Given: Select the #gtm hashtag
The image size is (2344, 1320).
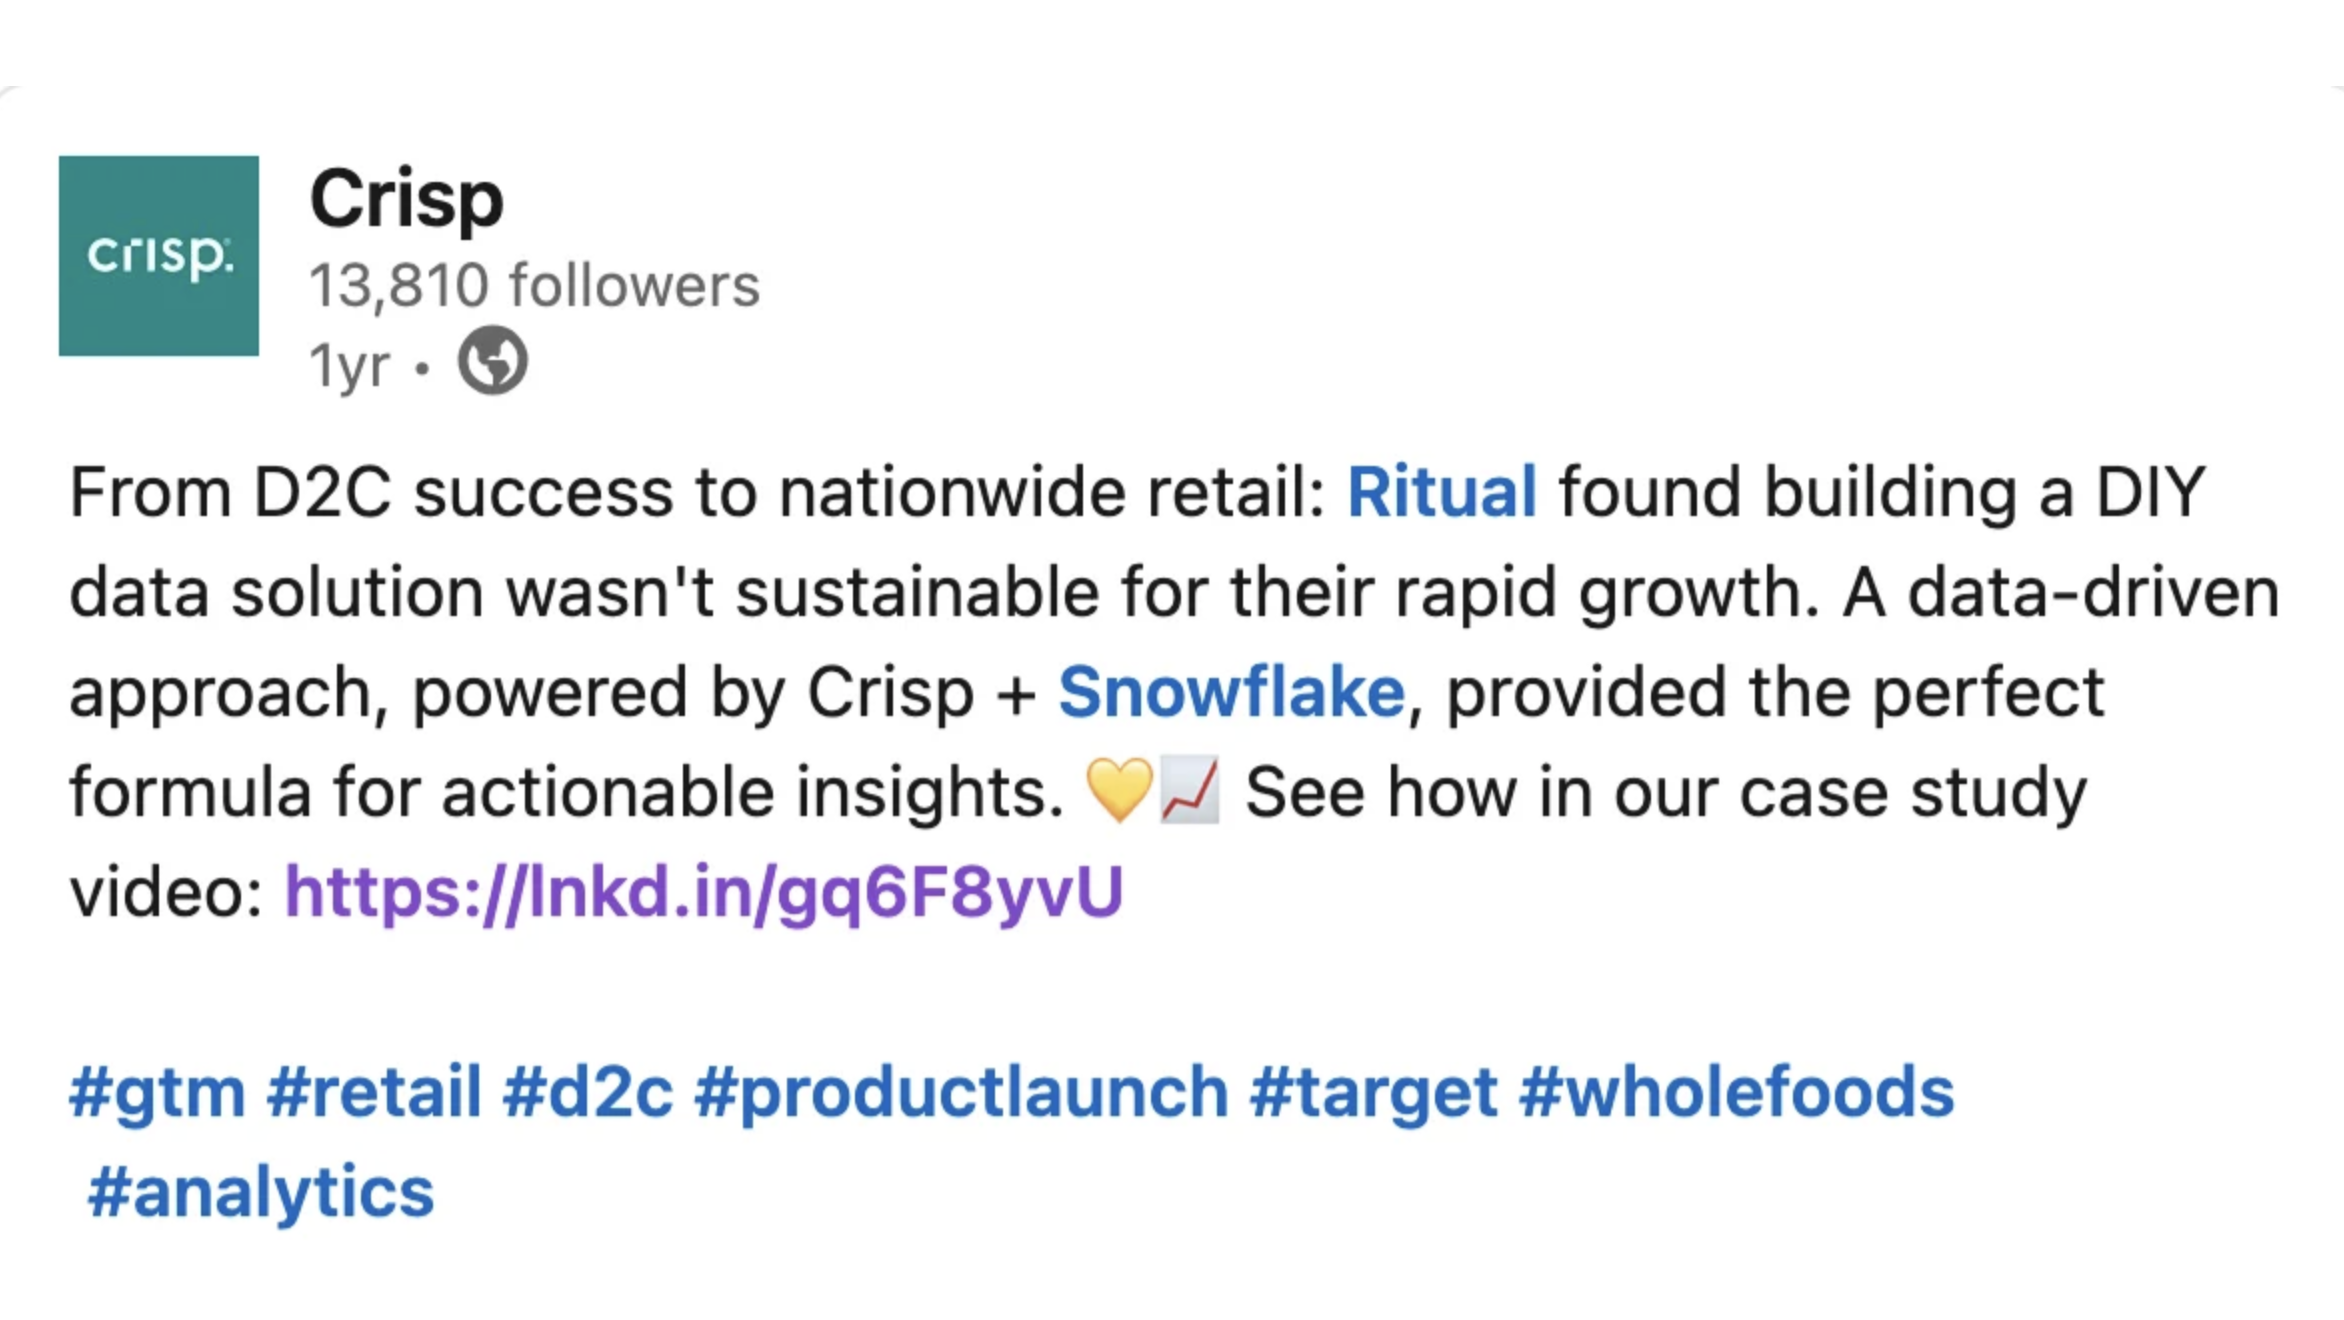Looking at the screenshot, I should (x=157, y=1092).
